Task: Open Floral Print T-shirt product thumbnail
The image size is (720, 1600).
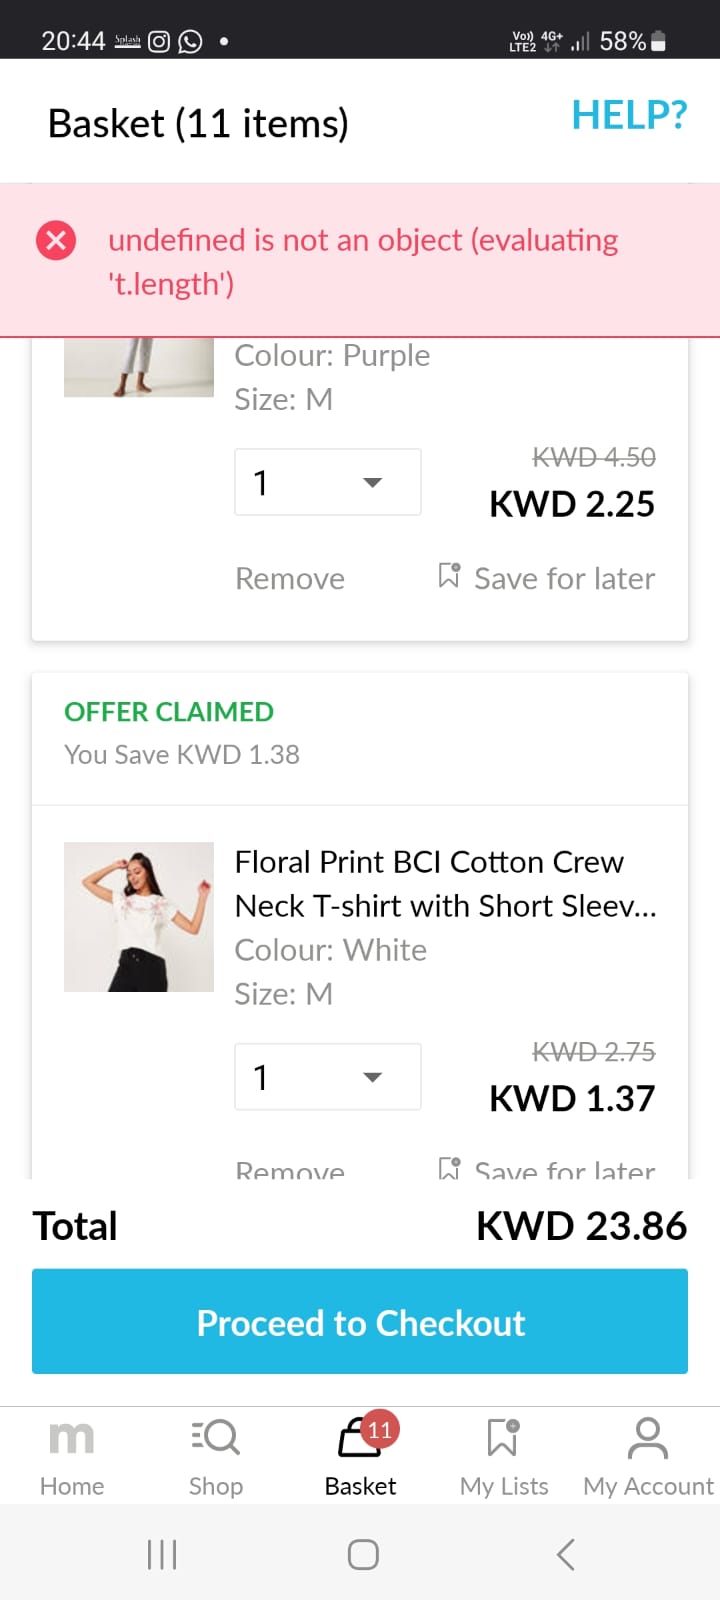Action: 139,917
